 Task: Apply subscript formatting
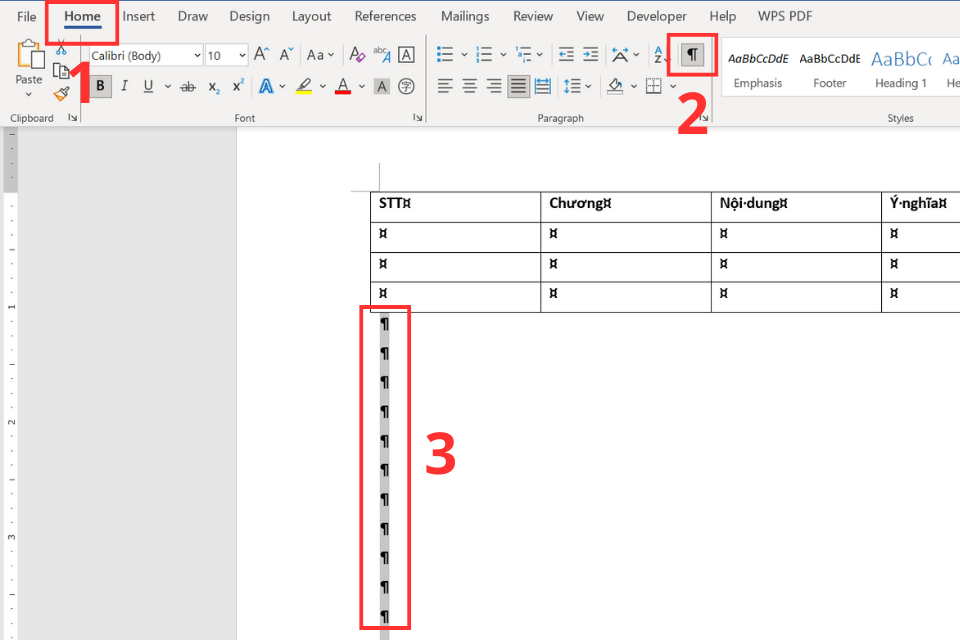coord(214,87)
